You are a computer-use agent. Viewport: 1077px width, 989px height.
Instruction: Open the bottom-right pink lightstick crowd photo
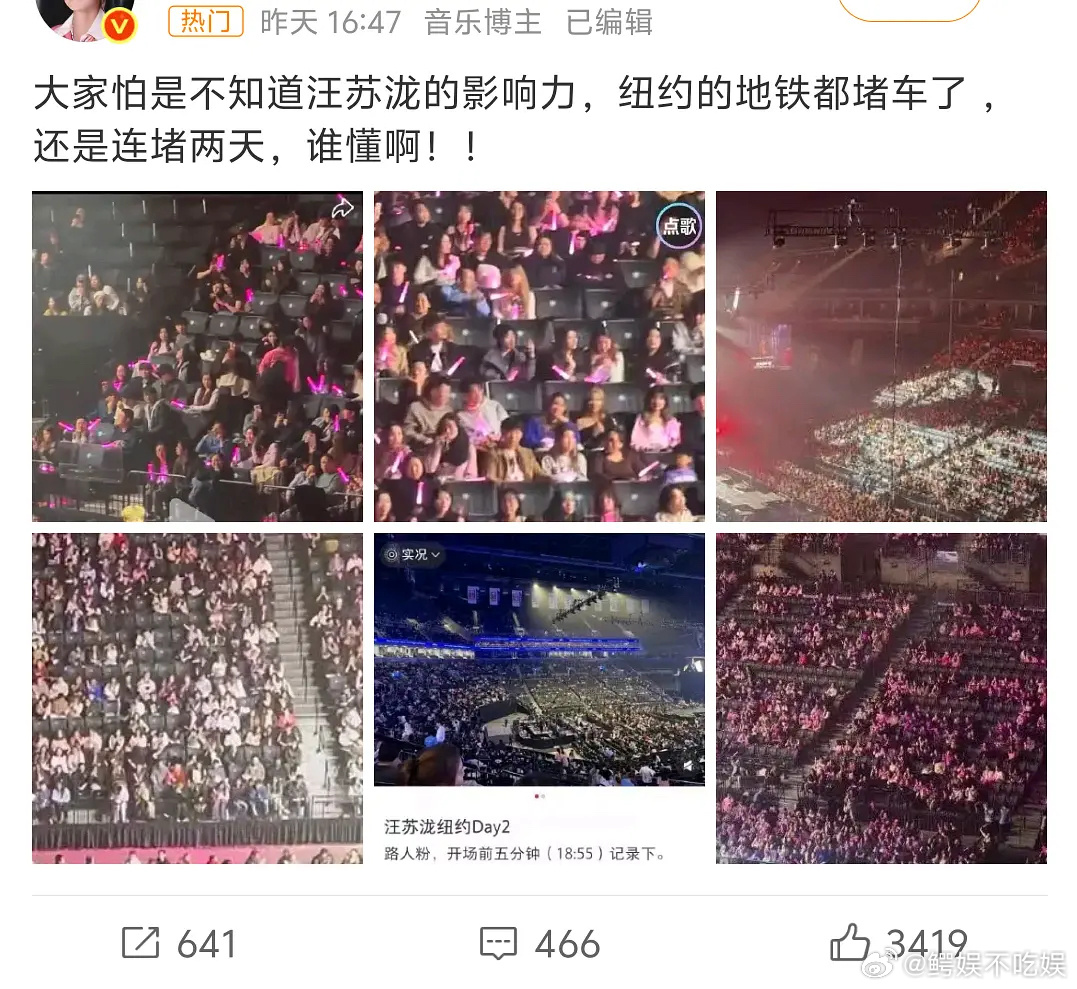click(x=881, y=698)
